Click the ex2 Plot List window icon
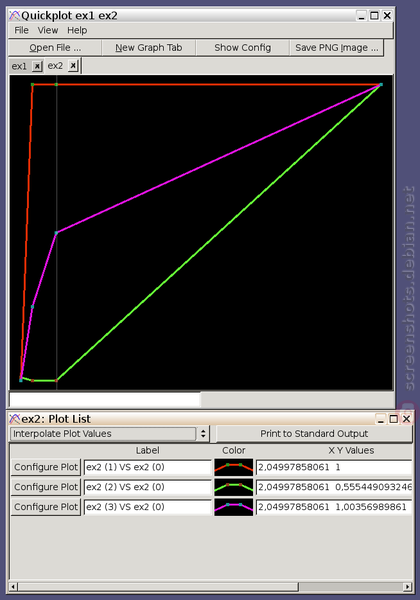The image size is (420, 600). [15, 419]
